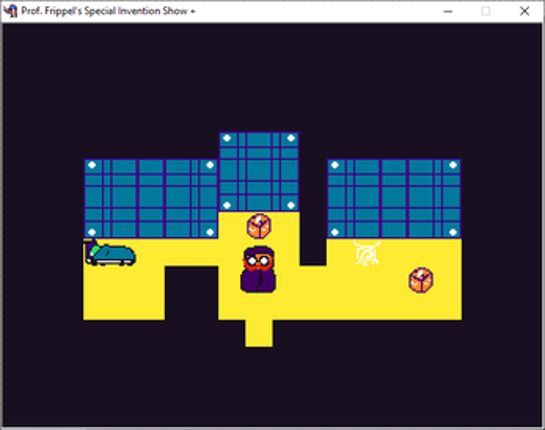Click the orange crate in the right room
Image resolution: width=545 pixels, height=430 pixels.
pyautogui.click(x=421, y=280)
